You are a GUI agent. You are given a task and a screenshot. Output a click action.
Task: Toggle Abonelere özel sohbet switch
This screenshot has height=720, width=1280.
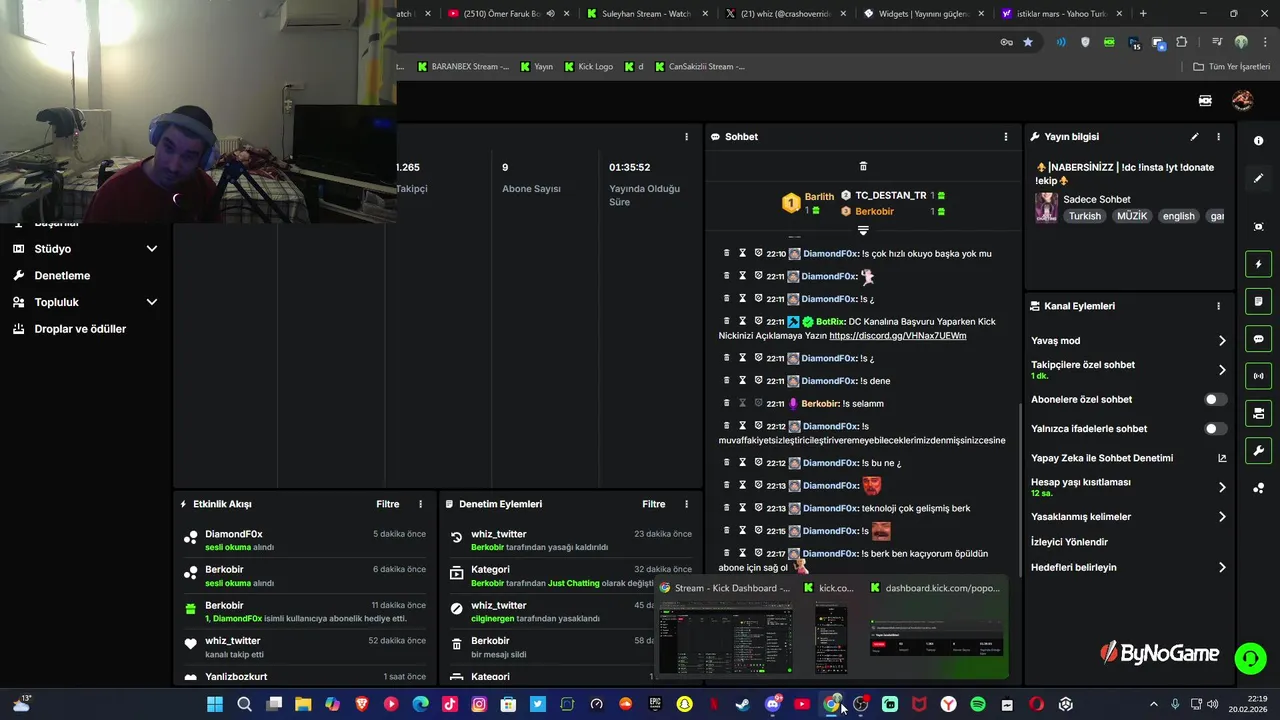(1215, 399)
